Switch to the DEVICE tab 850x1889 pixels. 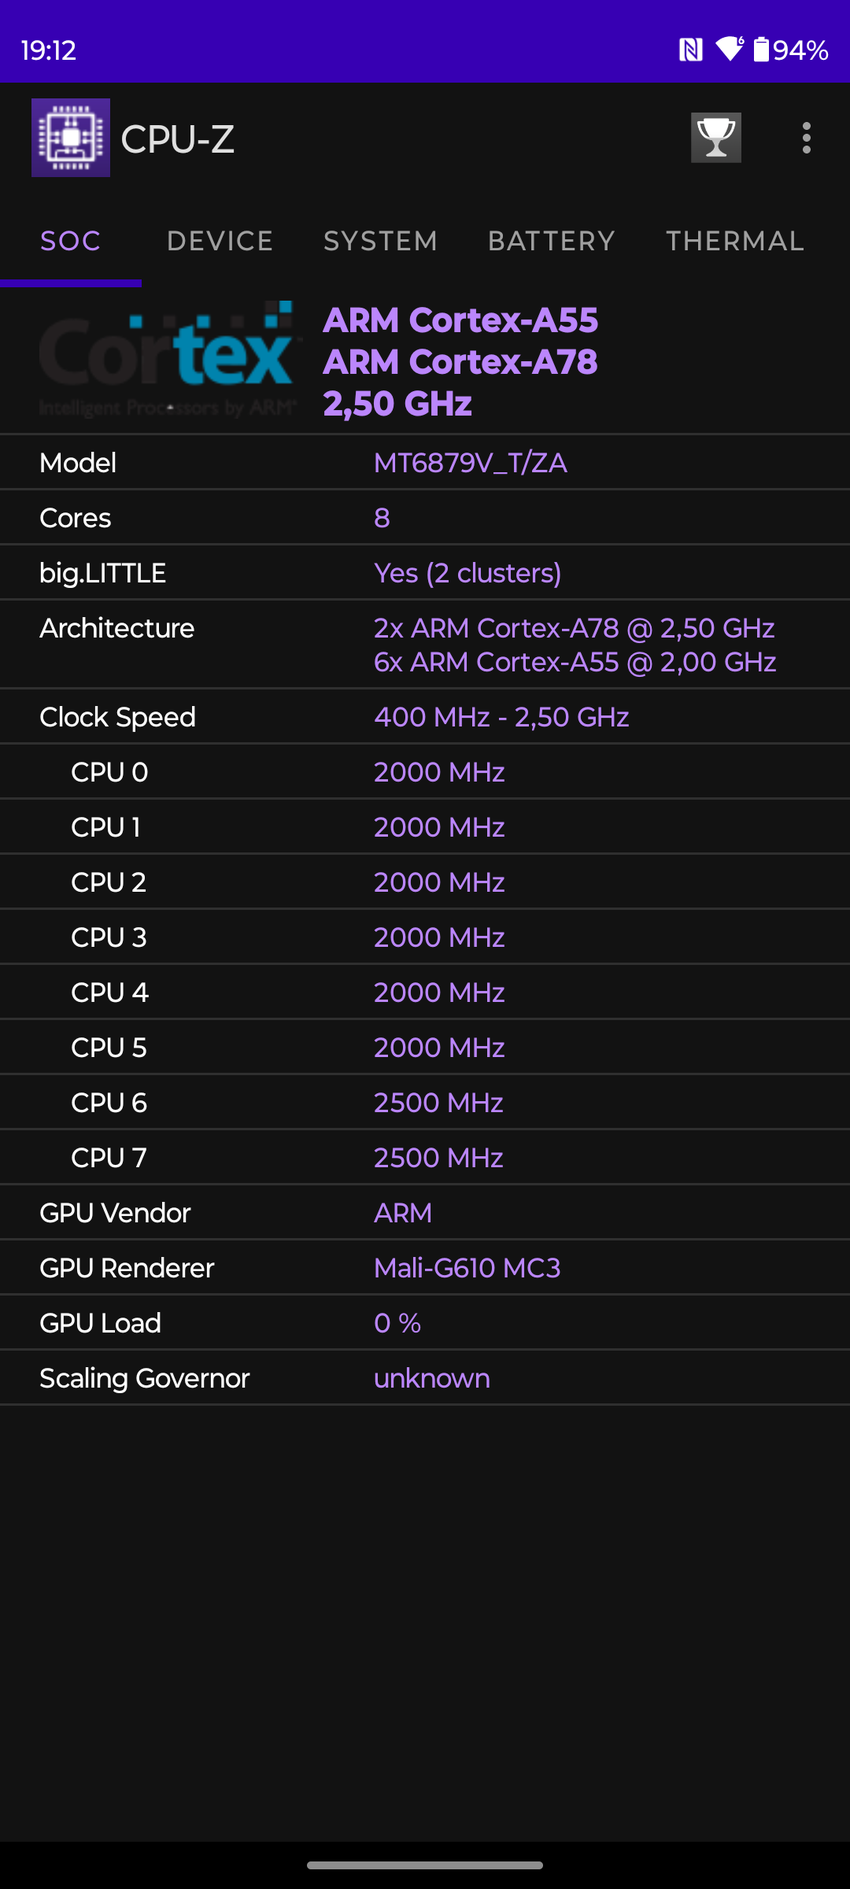(x=220, y=241)
